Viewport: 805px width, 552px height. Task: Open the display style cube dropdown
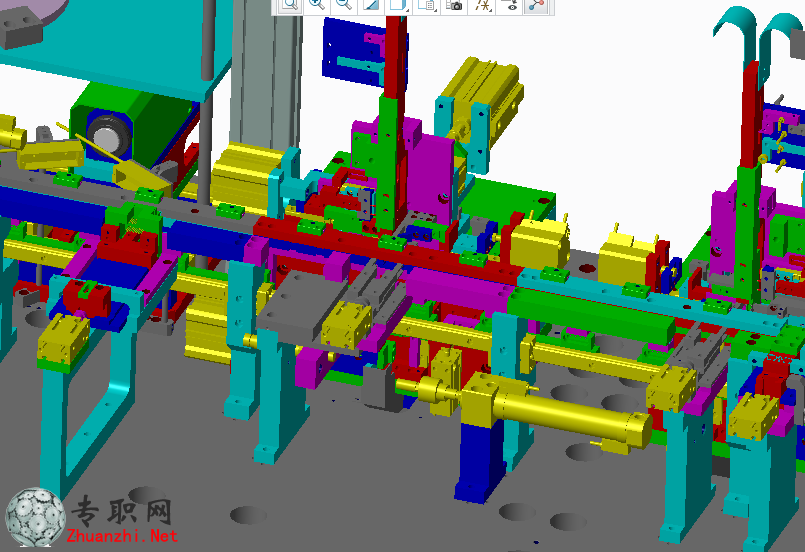click(x=398, y=5)
